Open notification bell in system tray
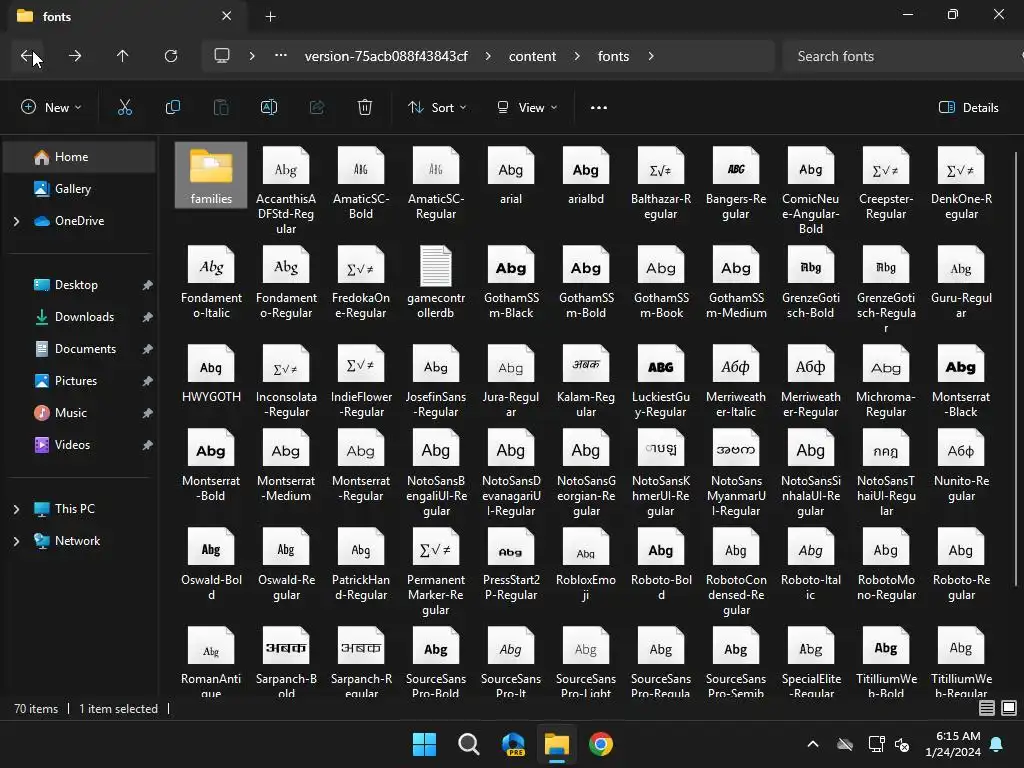The width and height of the screenshot is (1024, 768). point(997,744)
